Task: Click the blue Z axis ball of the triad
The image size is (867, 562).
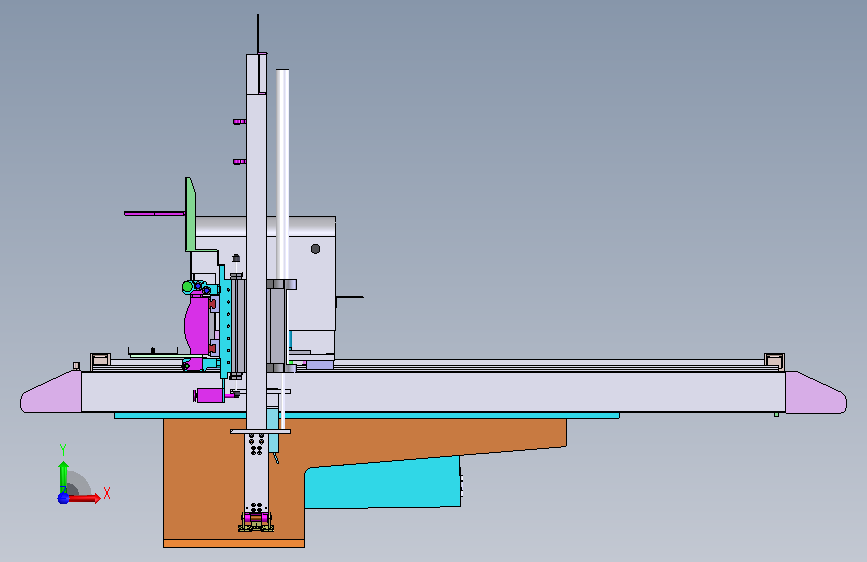Action: pyautogui.click(x=64, y=498)
